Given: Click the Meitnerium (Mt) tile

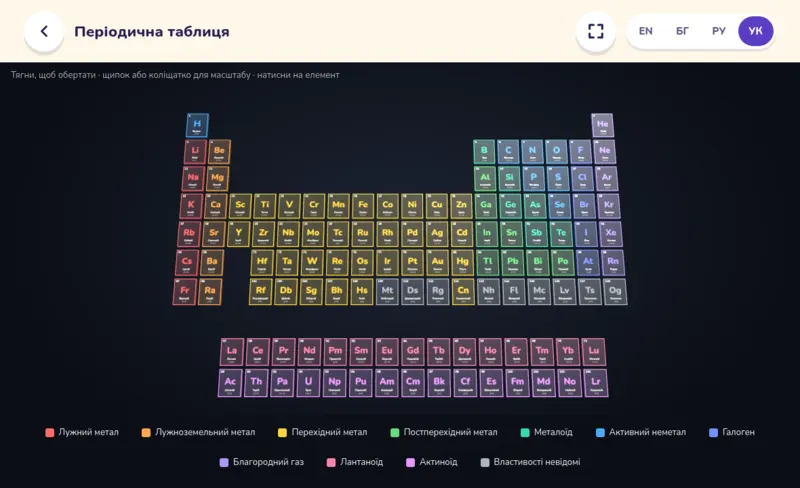Looking at the screenshot, I should click(x=388, y=292).
